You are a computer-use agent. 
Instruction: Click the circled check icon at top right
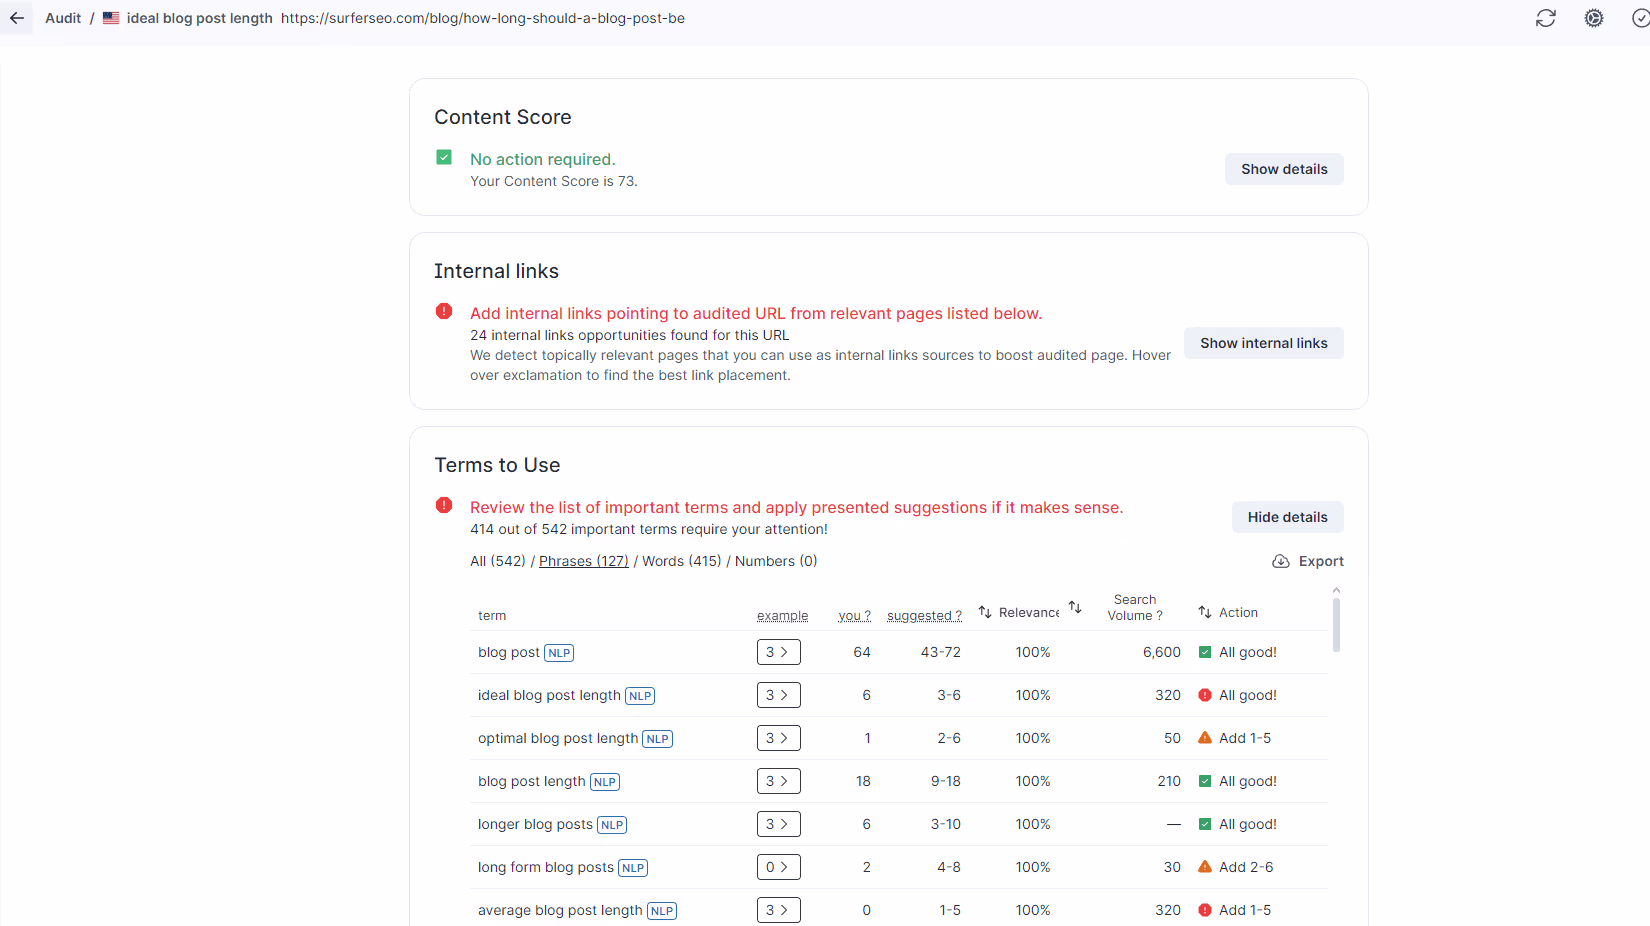tap(1640, 18)
